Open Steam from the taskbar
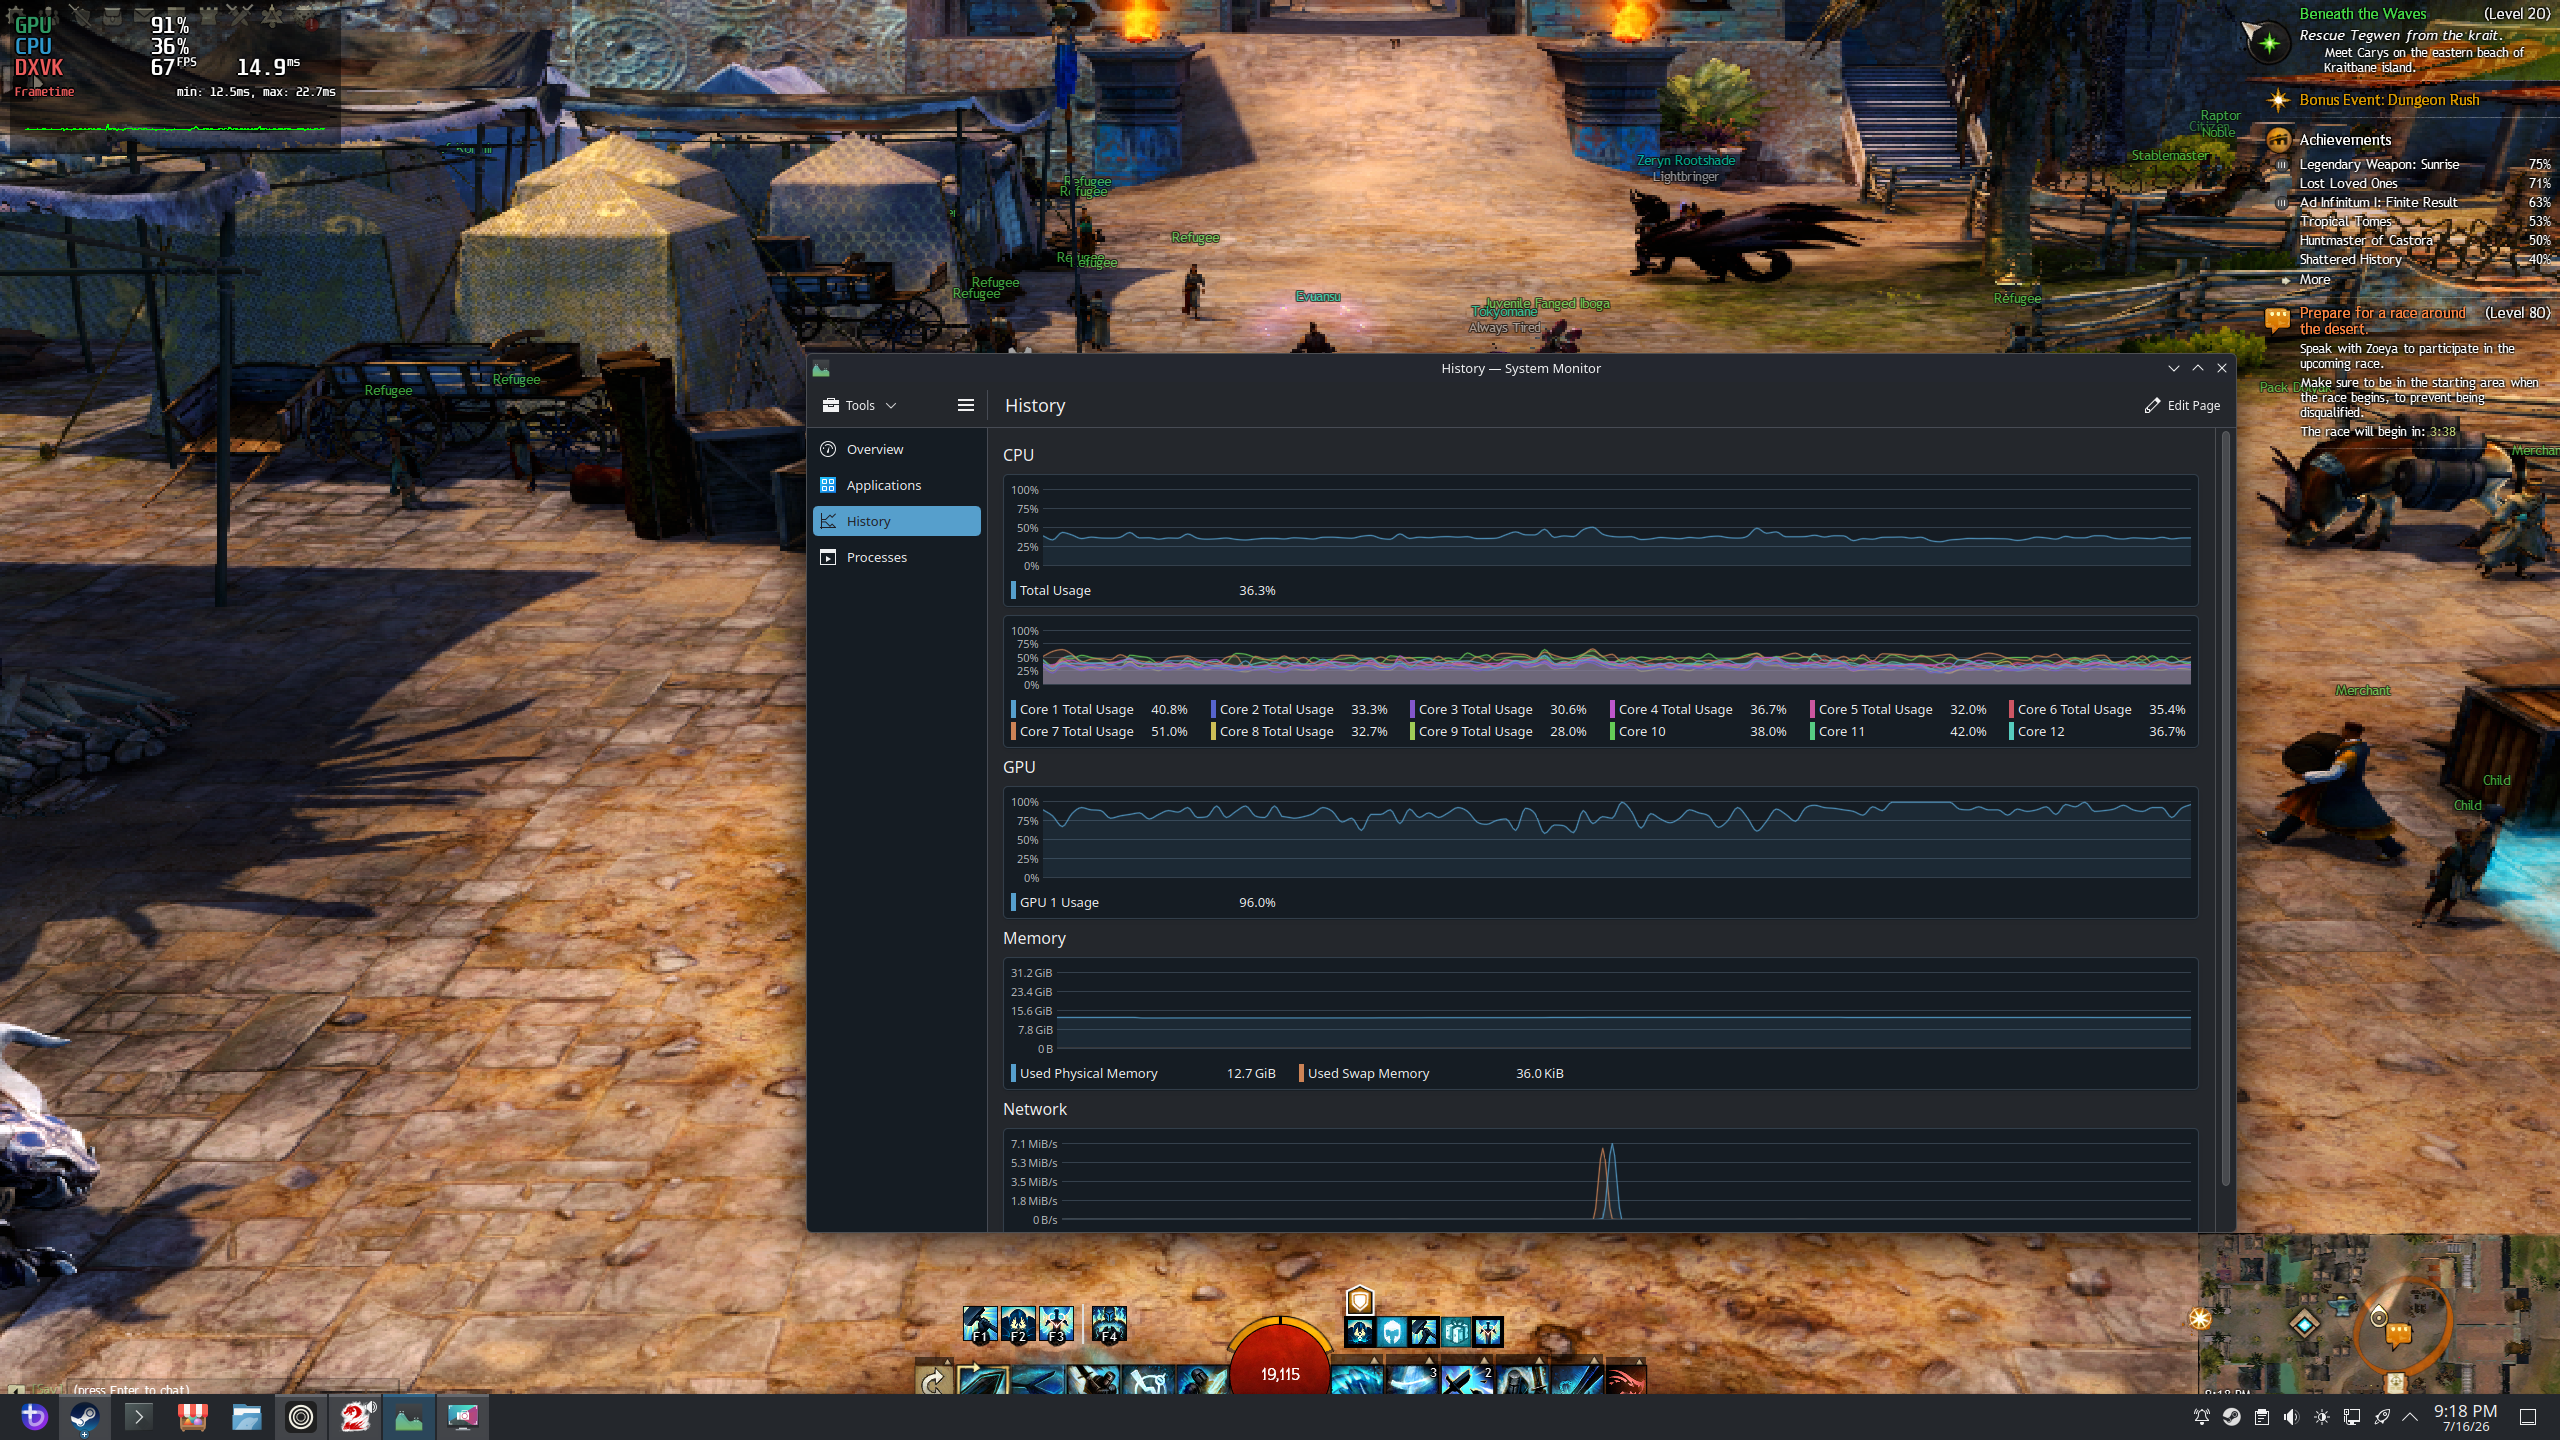Screen dimensions: 2560x1440 85,1416
